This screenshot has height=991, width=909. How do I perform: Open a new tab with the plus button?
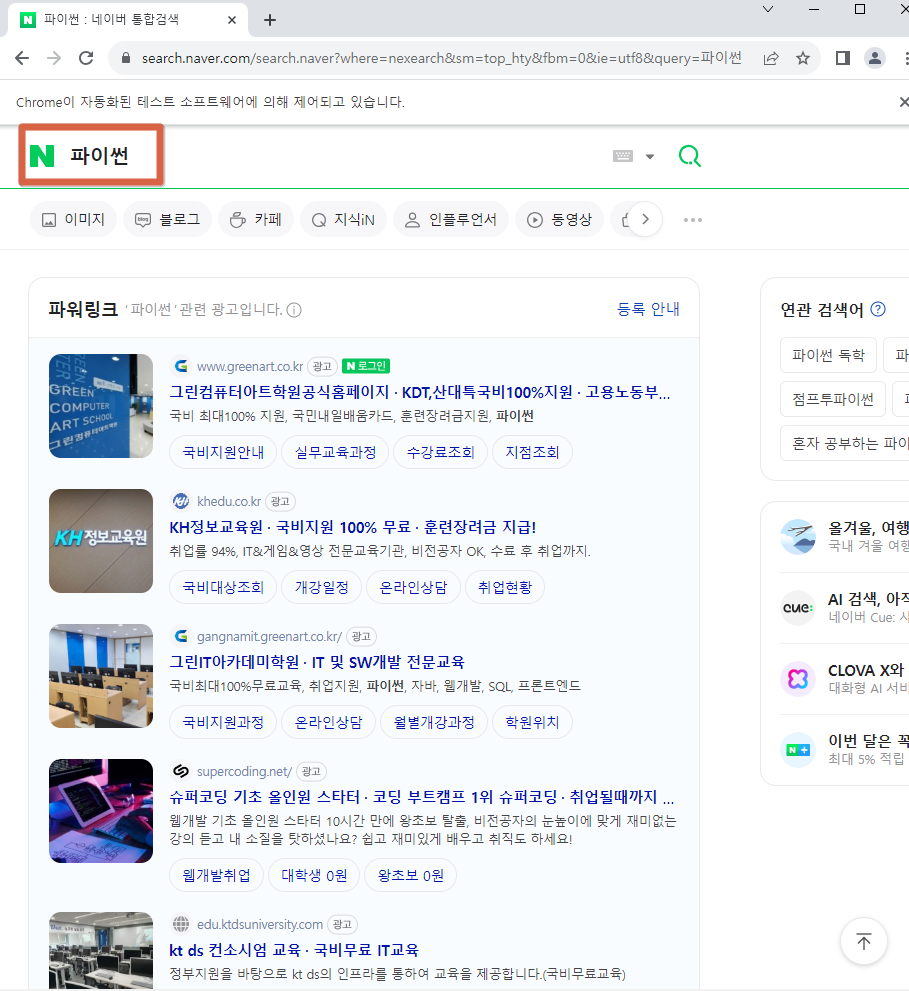point(270,20)
